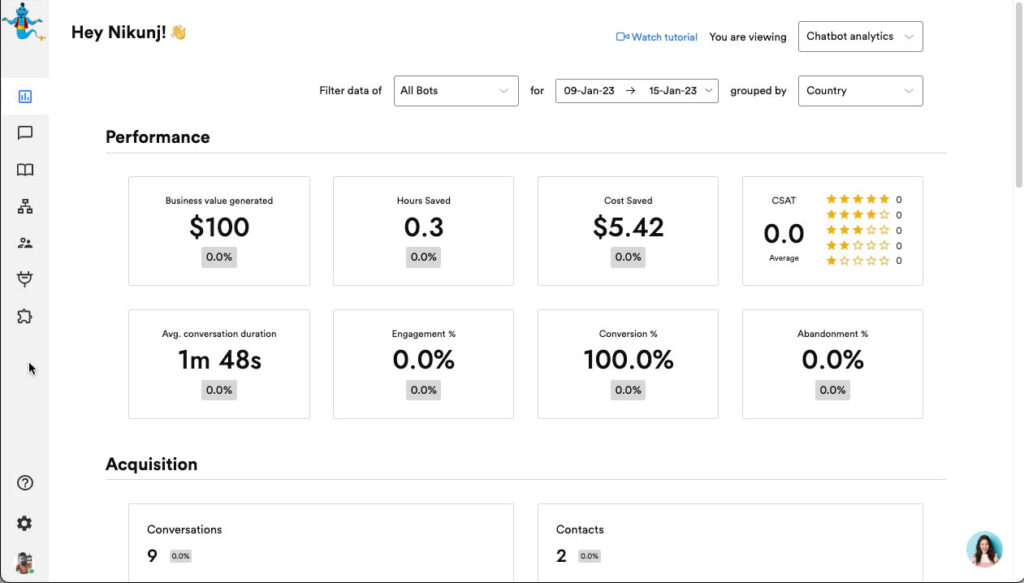Click the help question mark icon
The width and height of the screenshot is (1024, 583).
tap(25, 483)
